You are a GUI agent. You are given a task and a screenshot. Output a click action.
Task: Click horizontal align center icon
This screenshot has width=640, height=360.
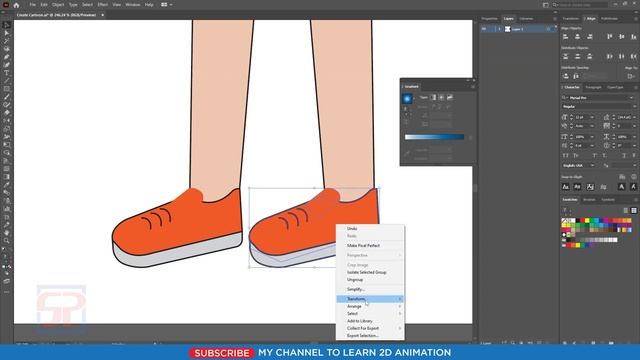coord(578,37)
